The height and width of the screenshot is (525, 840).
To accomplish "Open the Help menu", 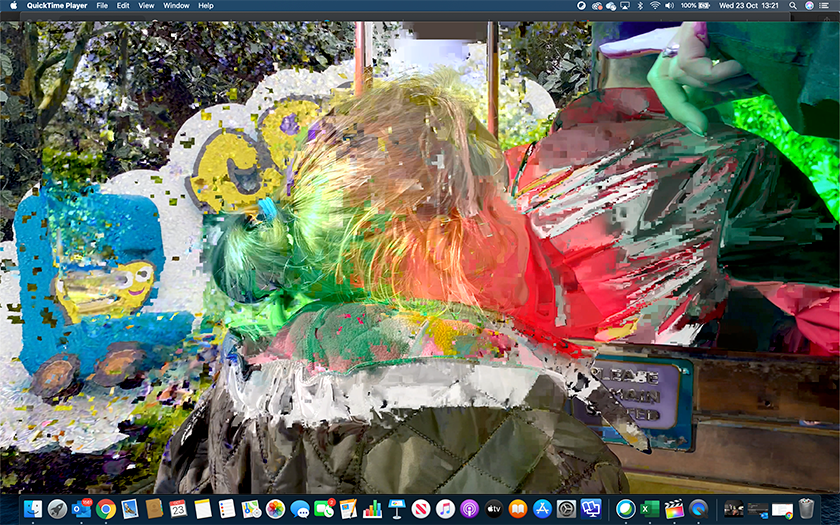I will (206, 5).
